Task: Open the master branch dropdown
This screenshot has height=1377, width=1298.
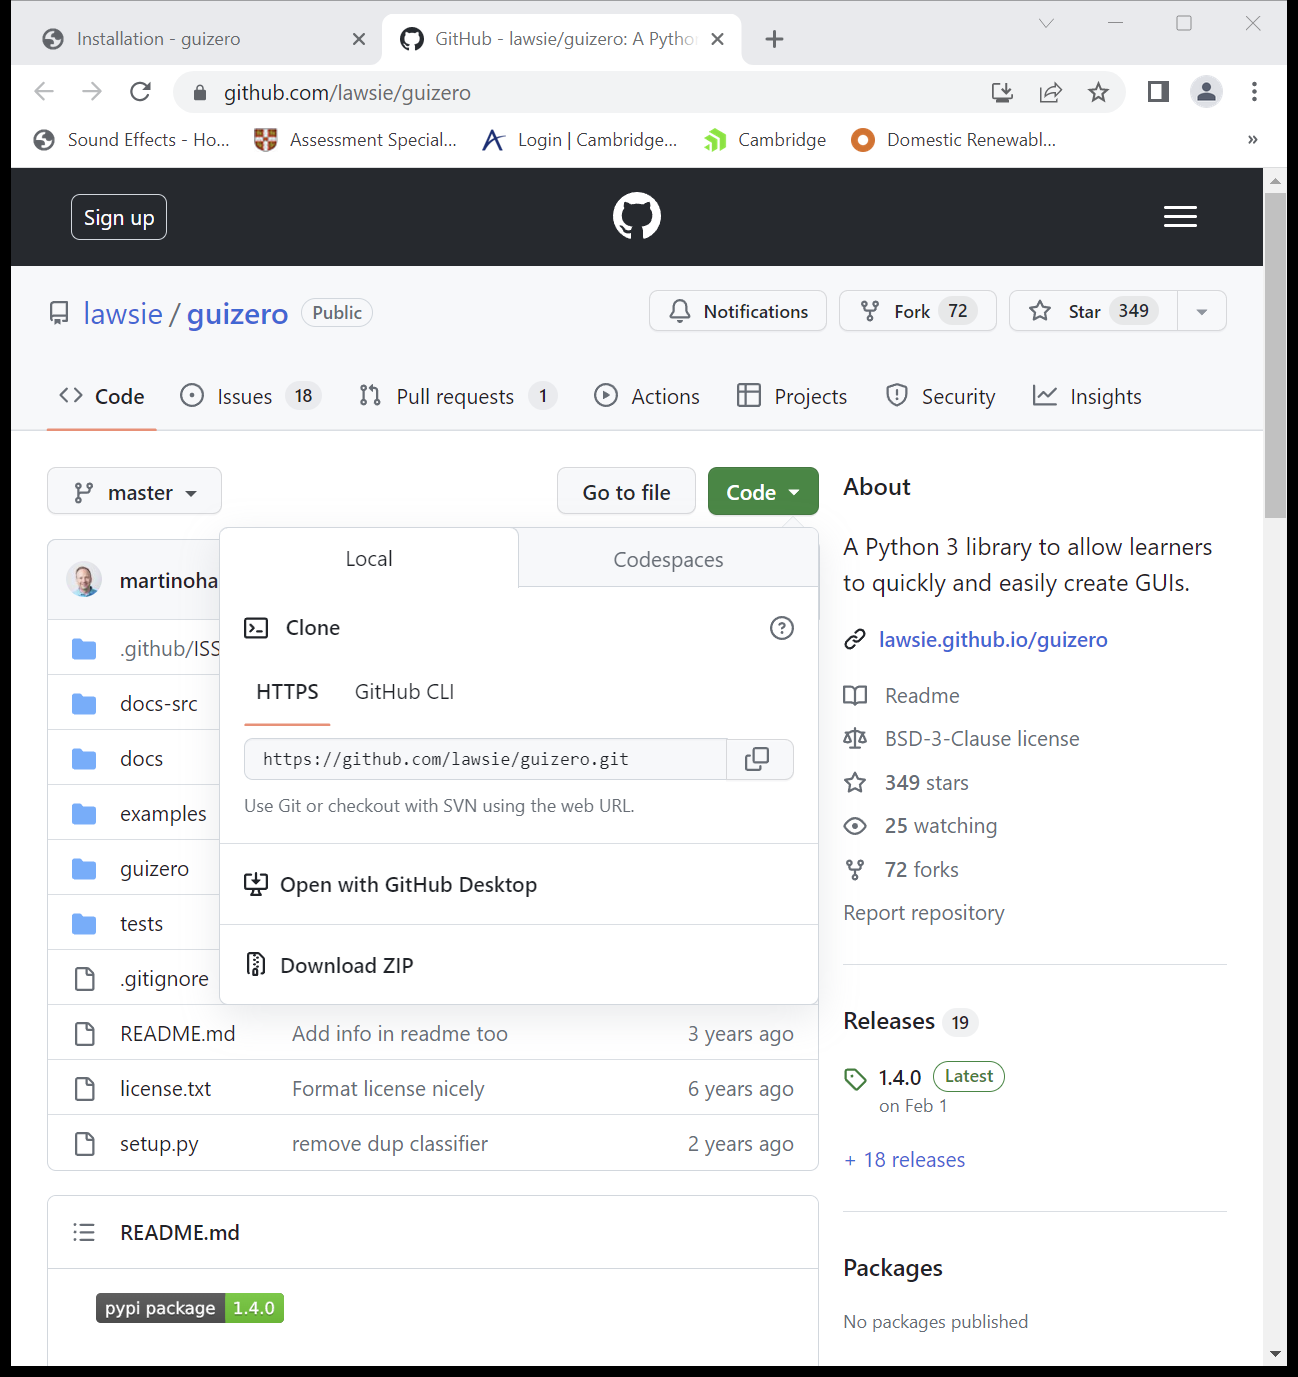Action: click(x=134, y=491)
